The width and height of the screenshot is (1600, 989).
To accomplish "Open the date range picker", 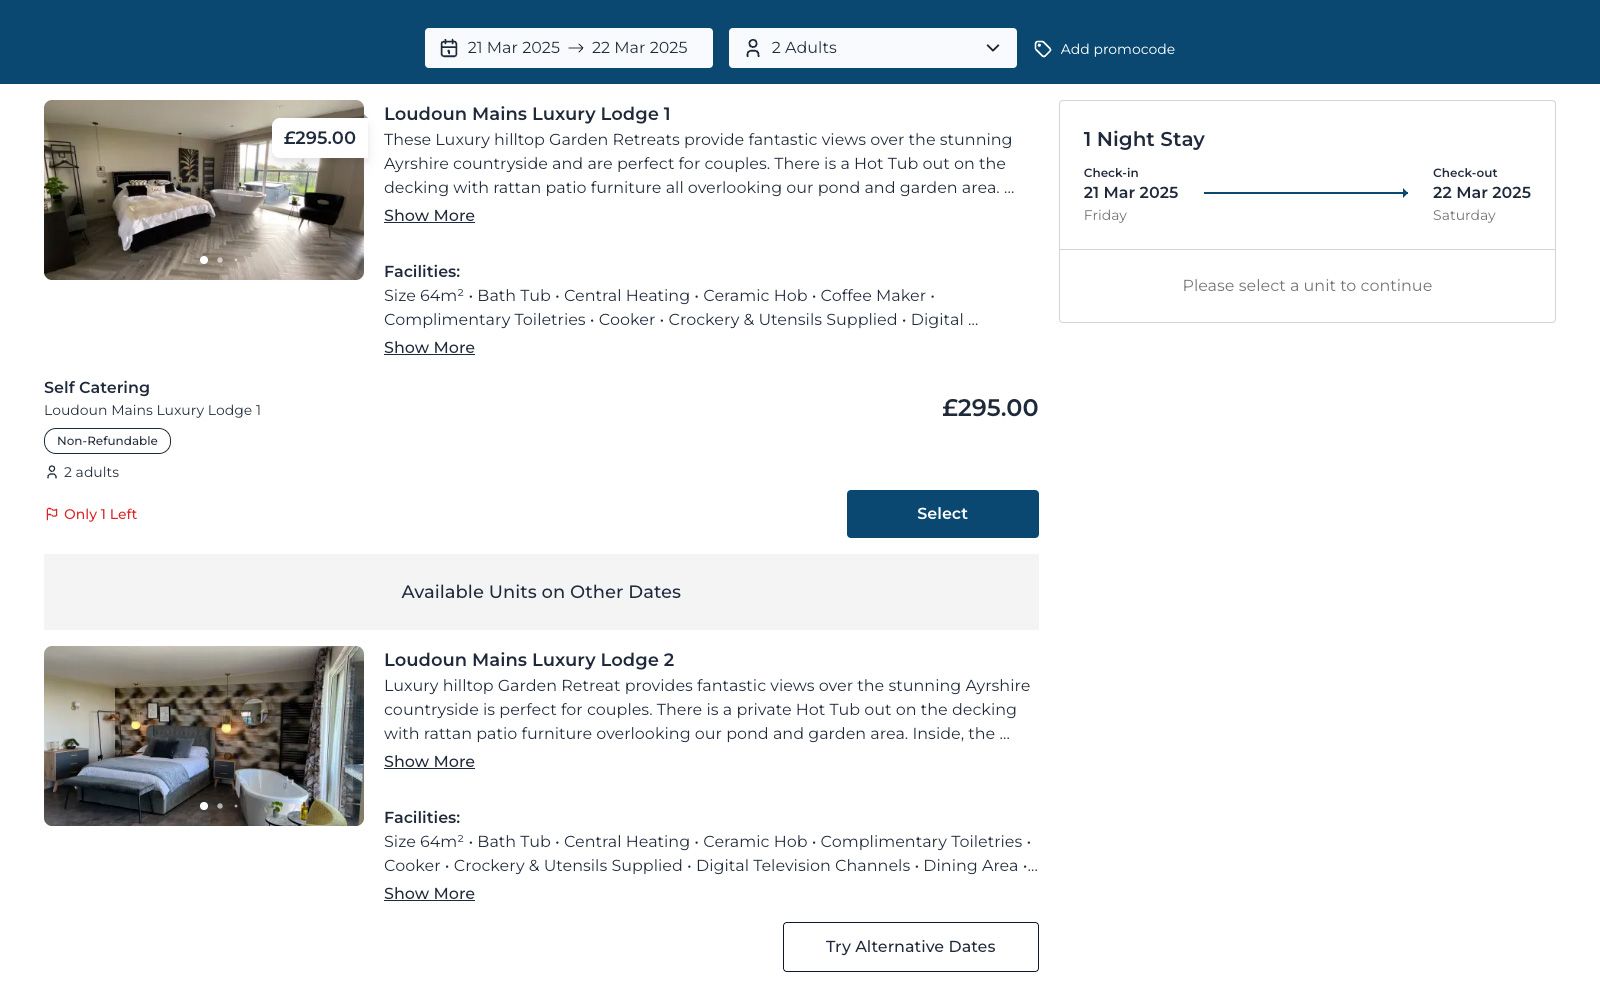I will point(568,48).
